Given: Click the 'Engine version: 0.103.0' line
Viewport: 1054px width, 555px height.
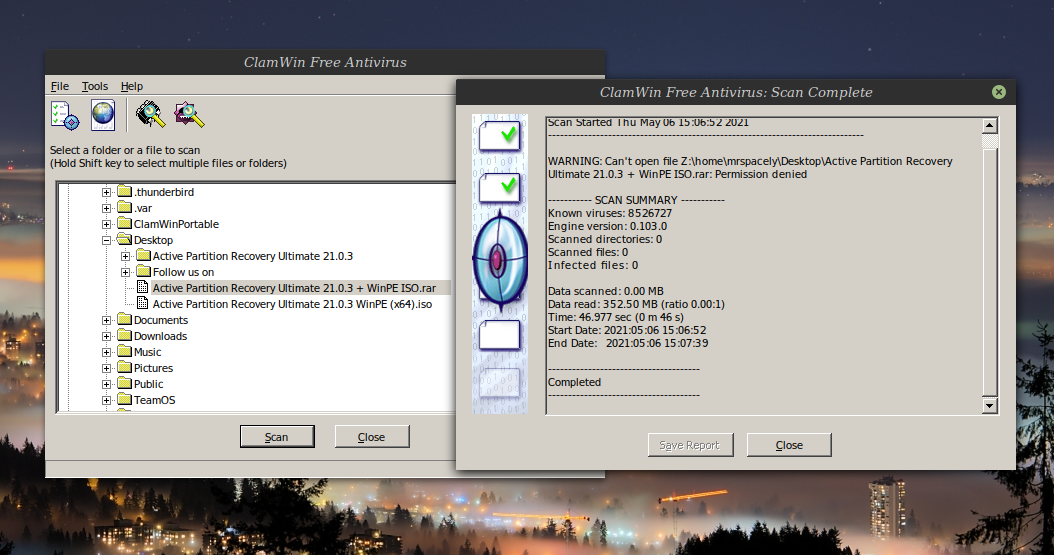Looking at the screenshot, I should point(607,226).
